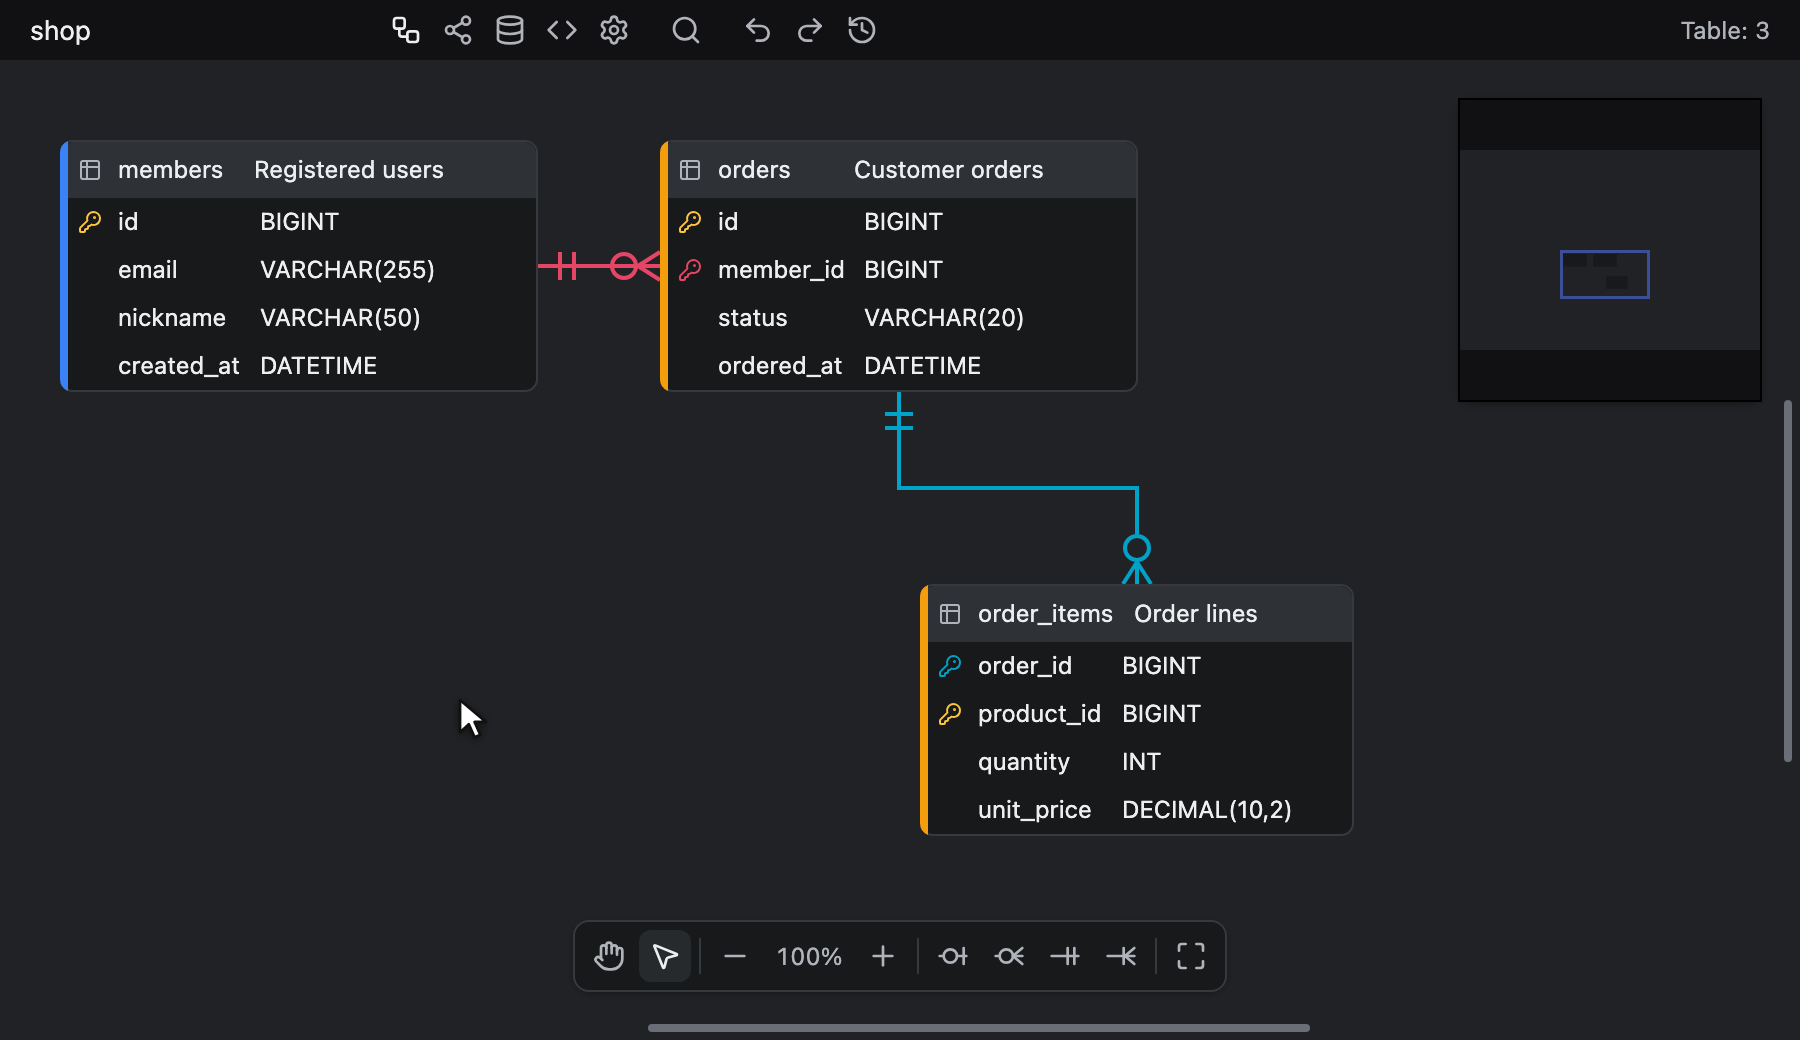Click the foreign key icon of member_id
The height and width of the screenshot is (1040, 1800).
click(x=690, y=270)
